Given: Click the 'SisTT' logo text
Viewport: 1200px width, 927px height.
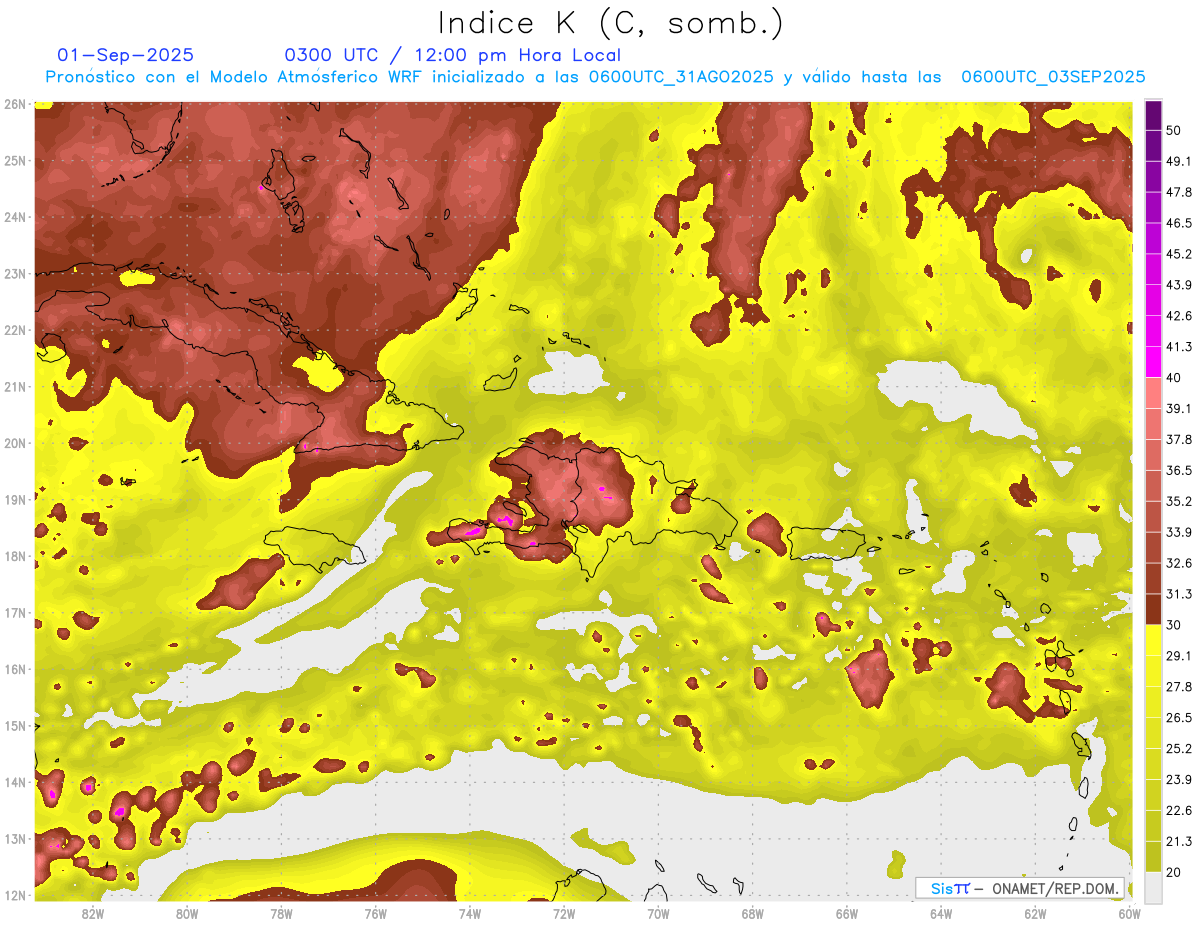Looking at the screenshot, I should (950, 888).
